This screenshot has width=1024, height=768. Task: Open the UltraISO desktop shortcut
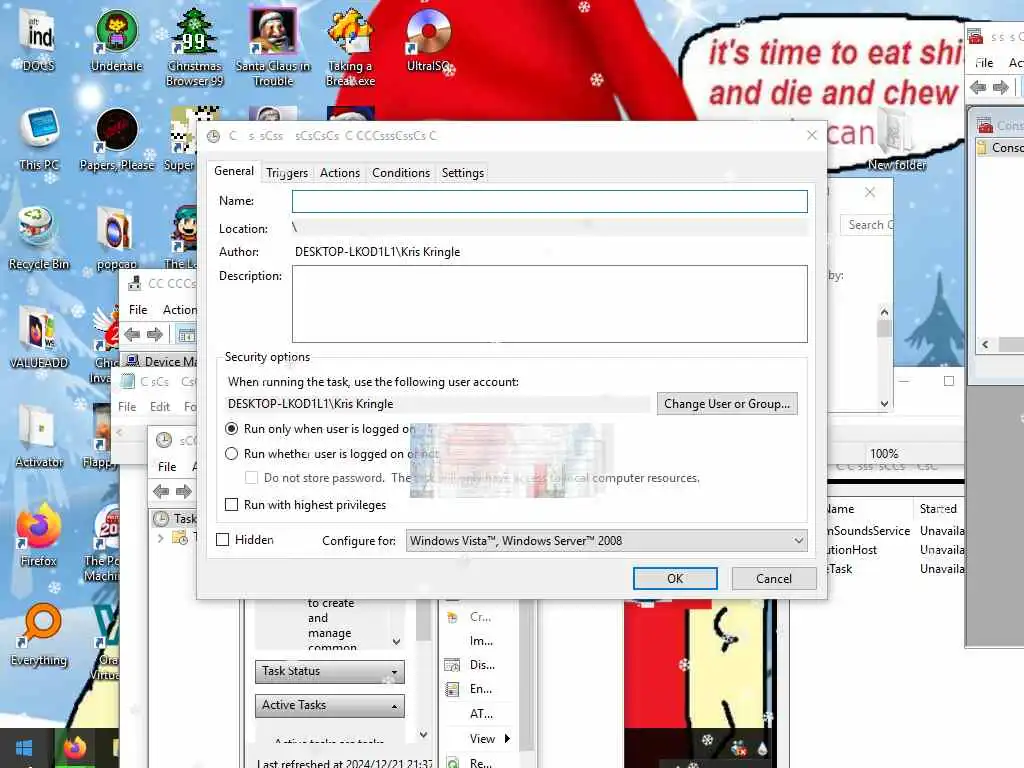pyautogui.click(x=428, y=39)
